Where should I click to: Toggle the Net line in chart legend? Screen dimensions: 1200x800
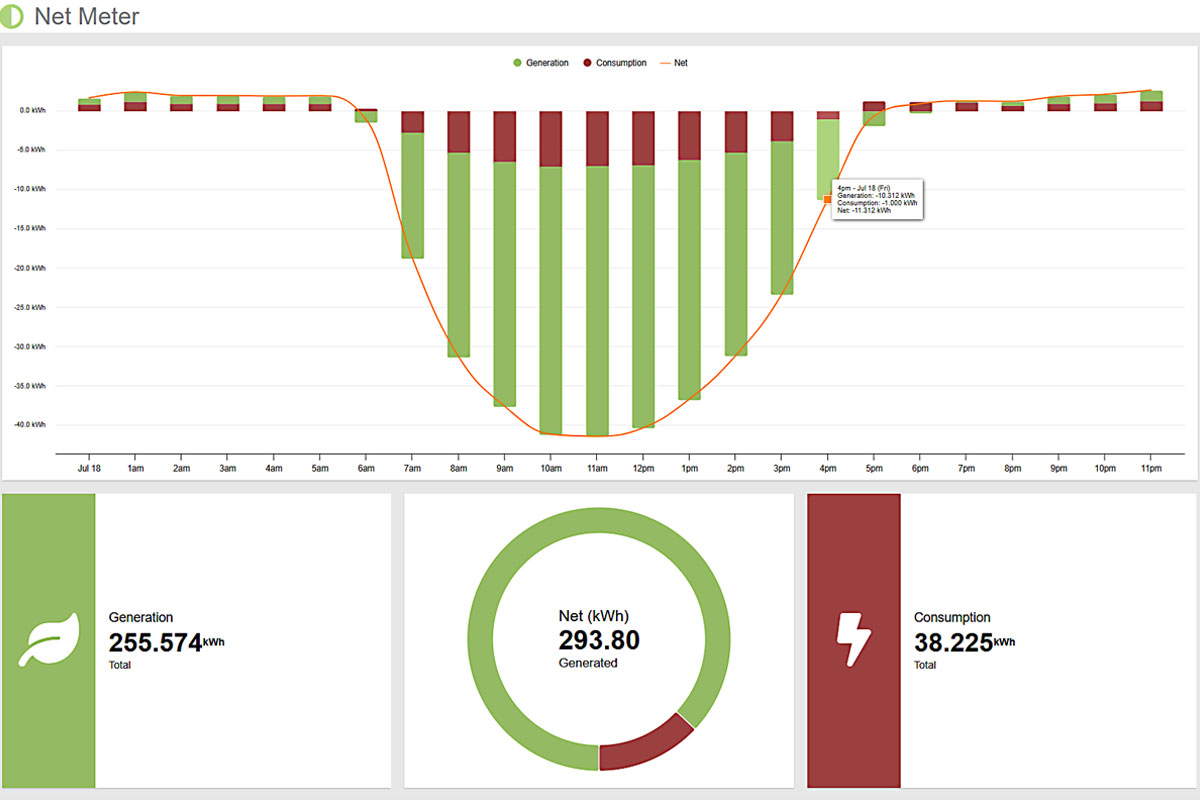674,63
